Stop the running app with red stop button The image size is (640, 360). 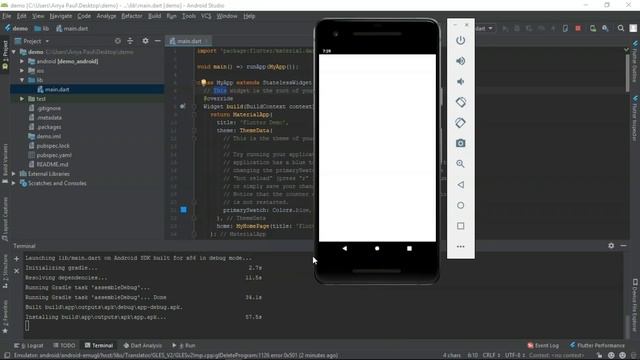(x=578, y=29)
